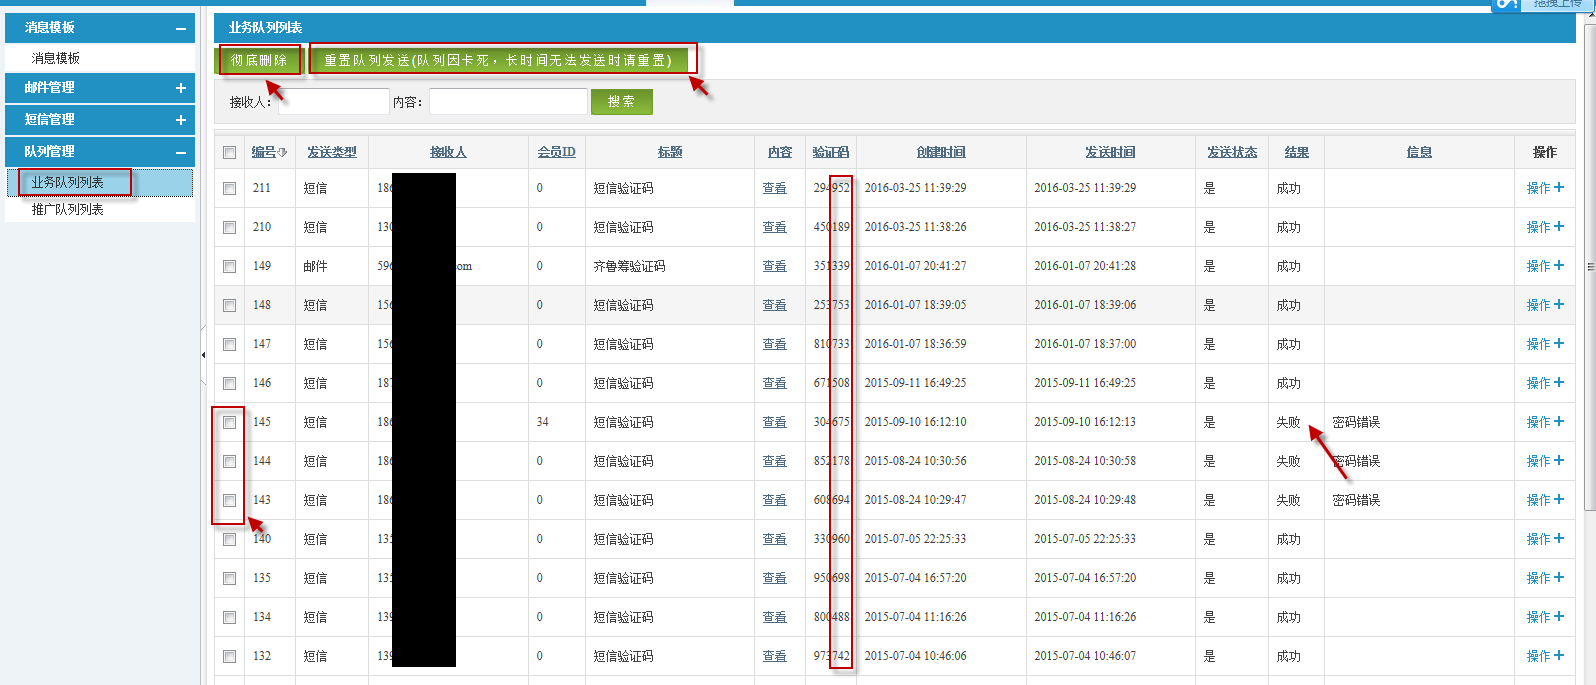Click the plus icon in row 140
The width and height of the screenshot is (1596, 685).
[1558, 539]
